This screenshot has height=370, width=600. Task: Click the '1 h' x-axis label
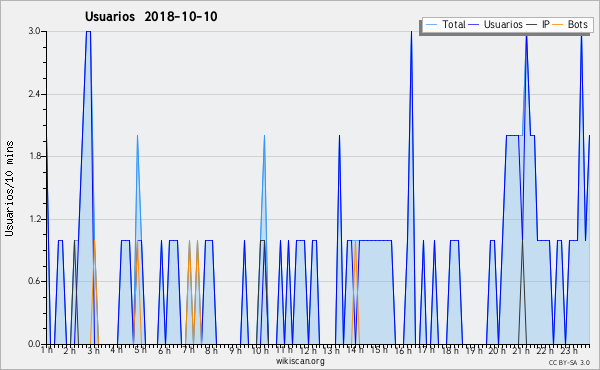tap(47, 350)
